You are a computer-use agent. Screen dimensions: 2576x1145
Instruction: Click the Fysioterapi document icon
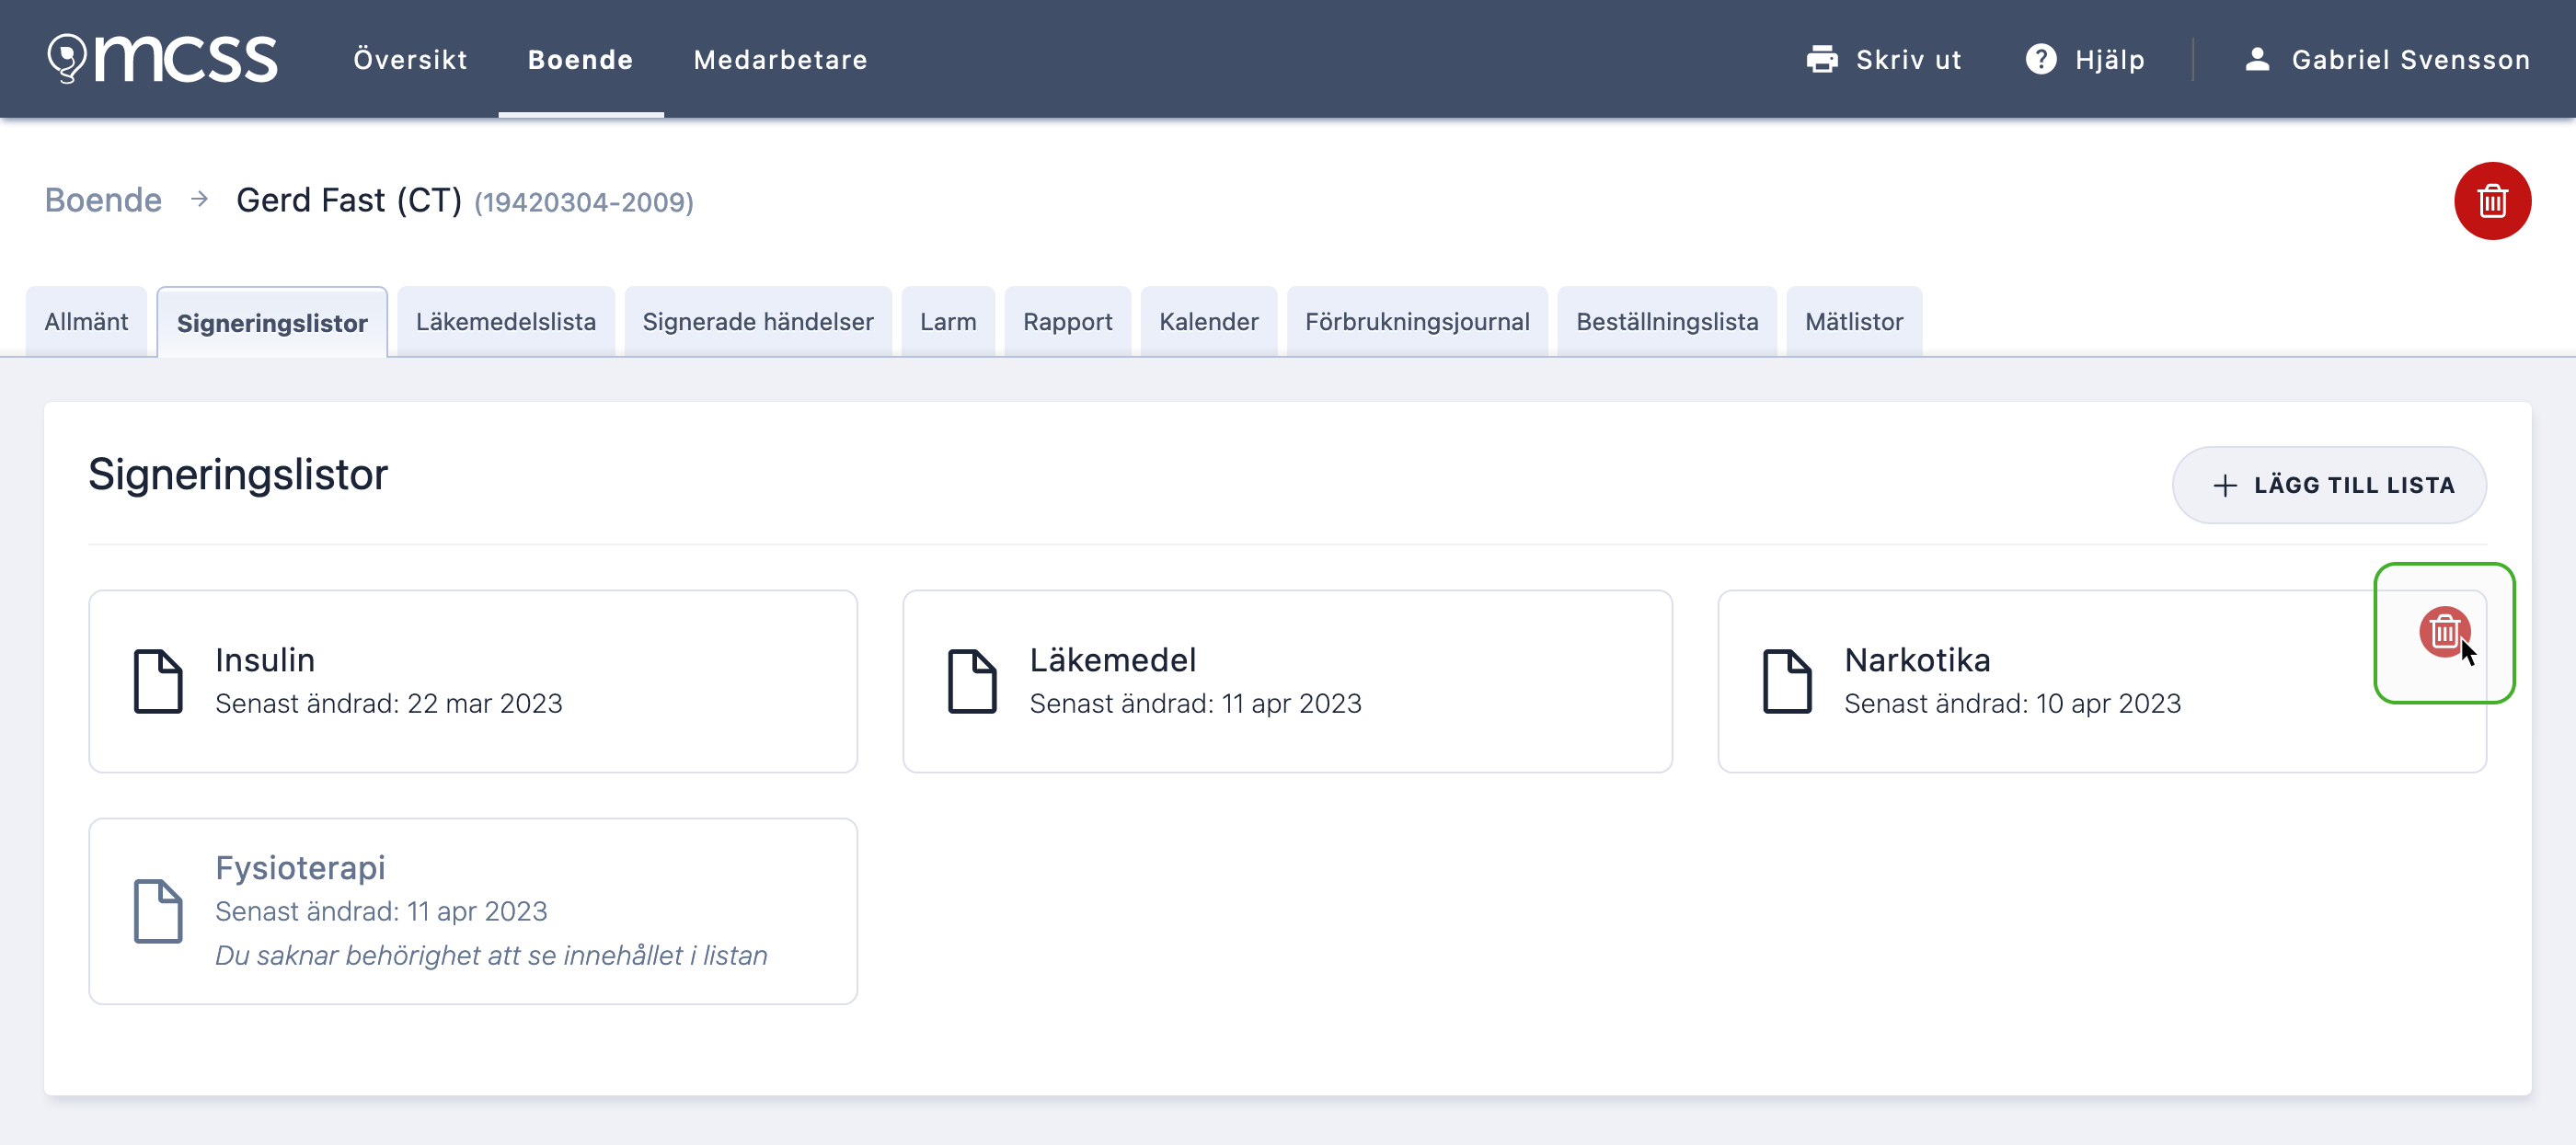[x=158, y=911]
